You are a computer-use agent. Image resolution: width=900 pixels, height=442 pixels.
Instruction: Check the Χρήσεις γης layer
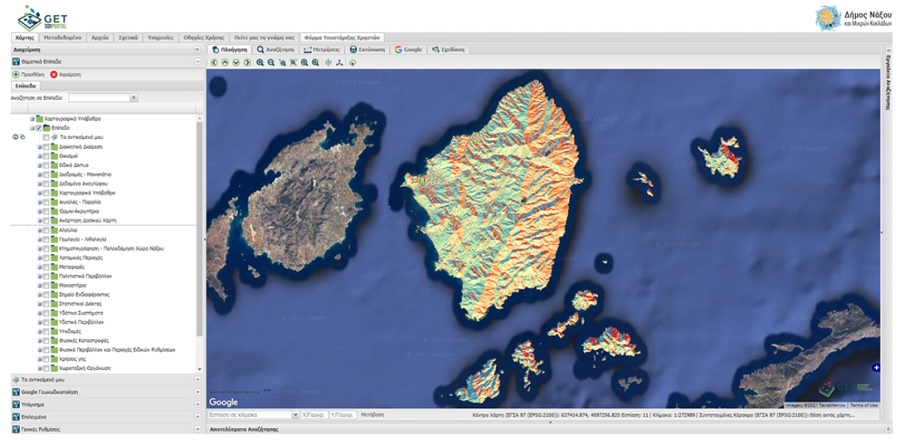point(46,358)
